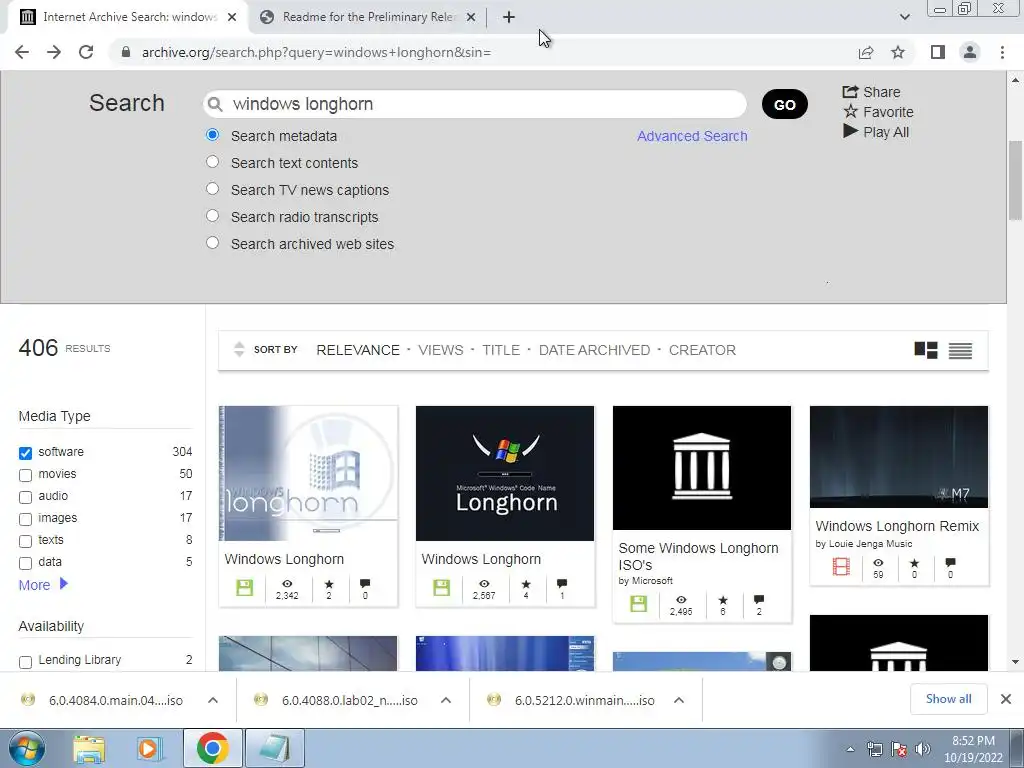Switch to tile grid view
The height and width of the screenshot is (768, 1024).
(925, 350)
